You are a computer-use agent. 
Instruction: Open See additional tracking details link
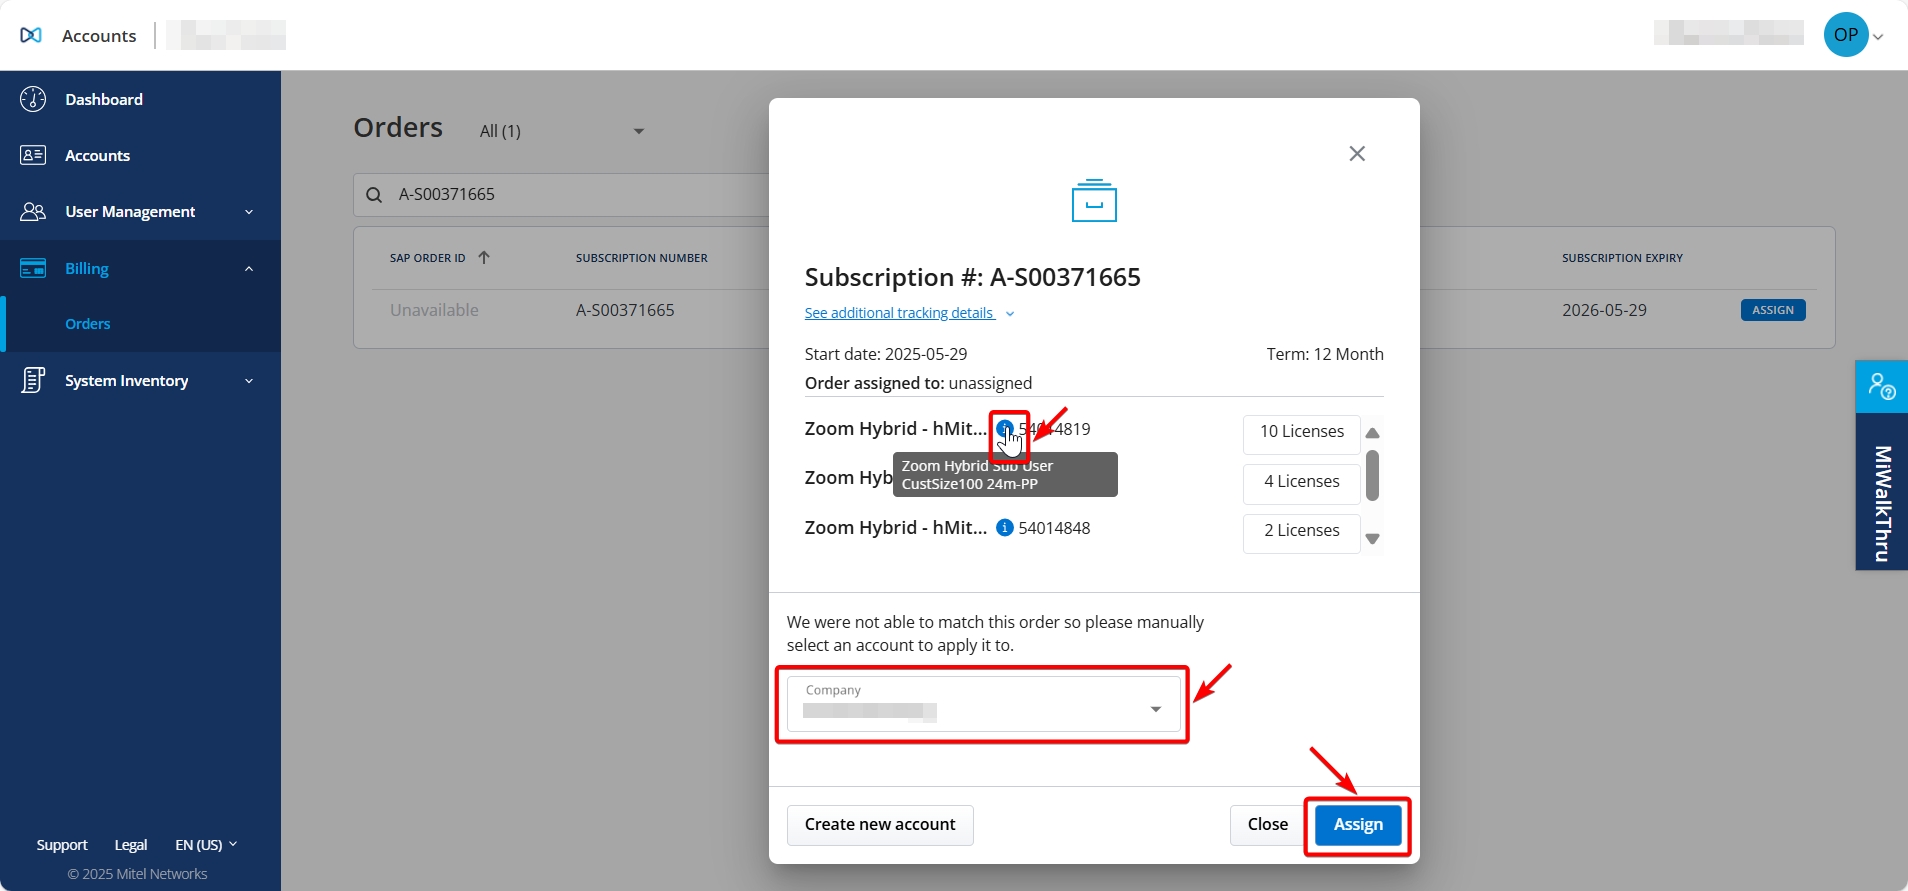click(x=899, y=313)
